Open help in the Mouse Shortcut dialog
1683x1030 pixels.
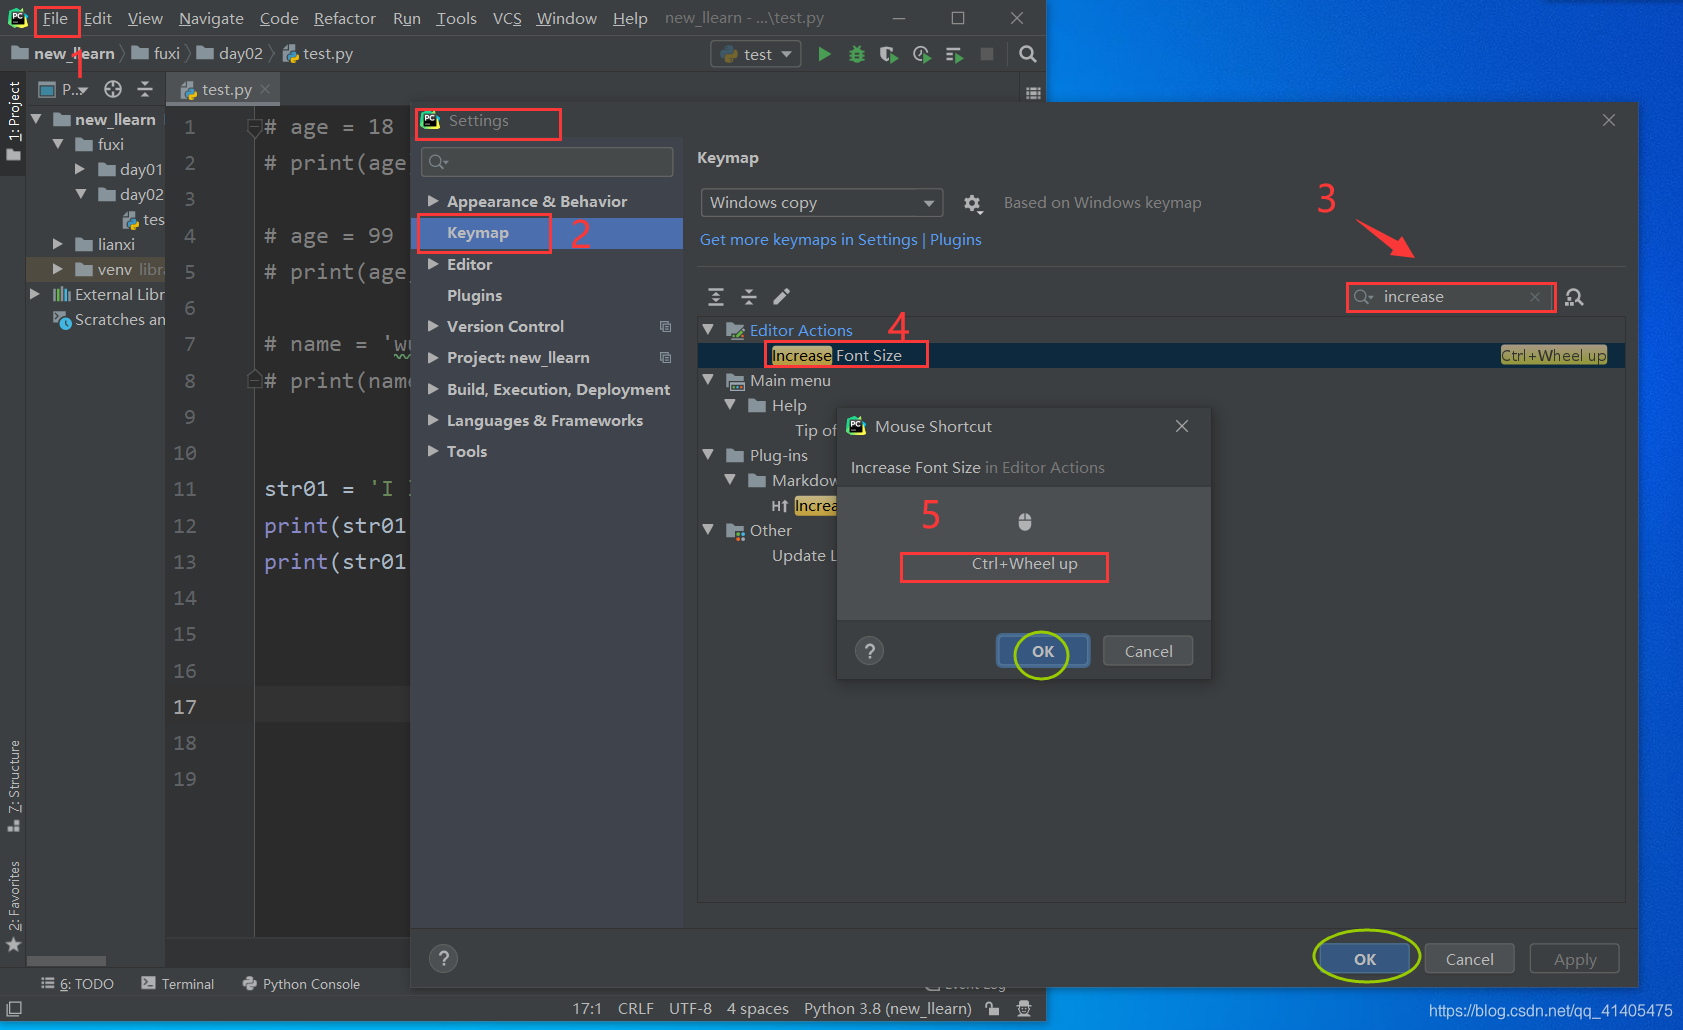click(x=870, y=651)
